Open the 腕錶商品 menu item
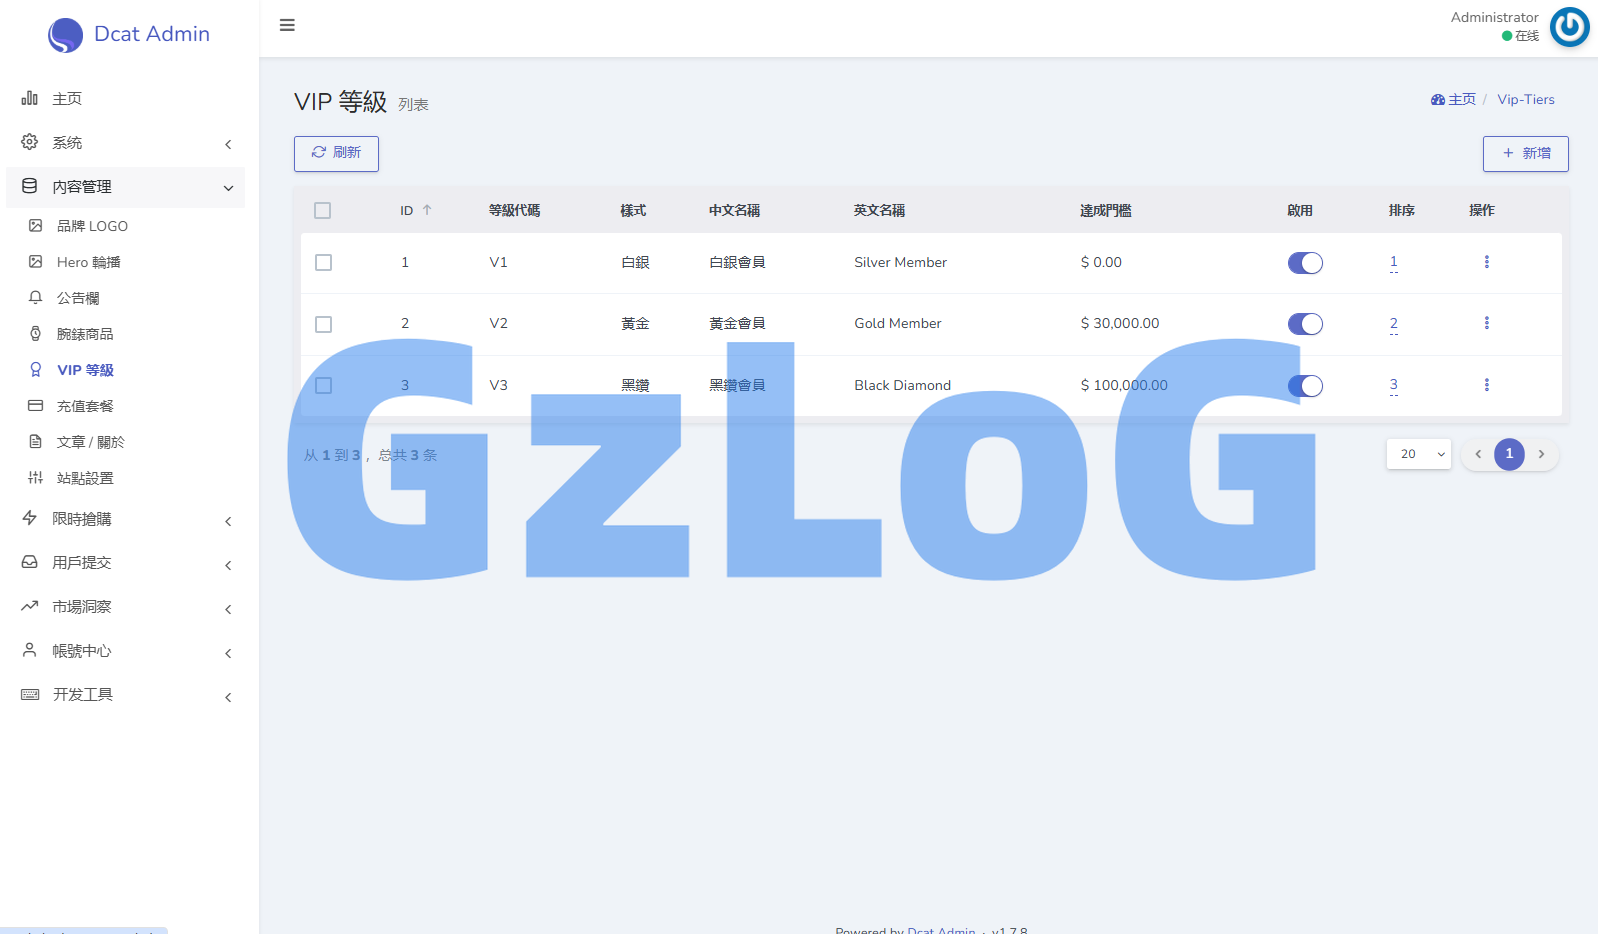 click(85, 334)
